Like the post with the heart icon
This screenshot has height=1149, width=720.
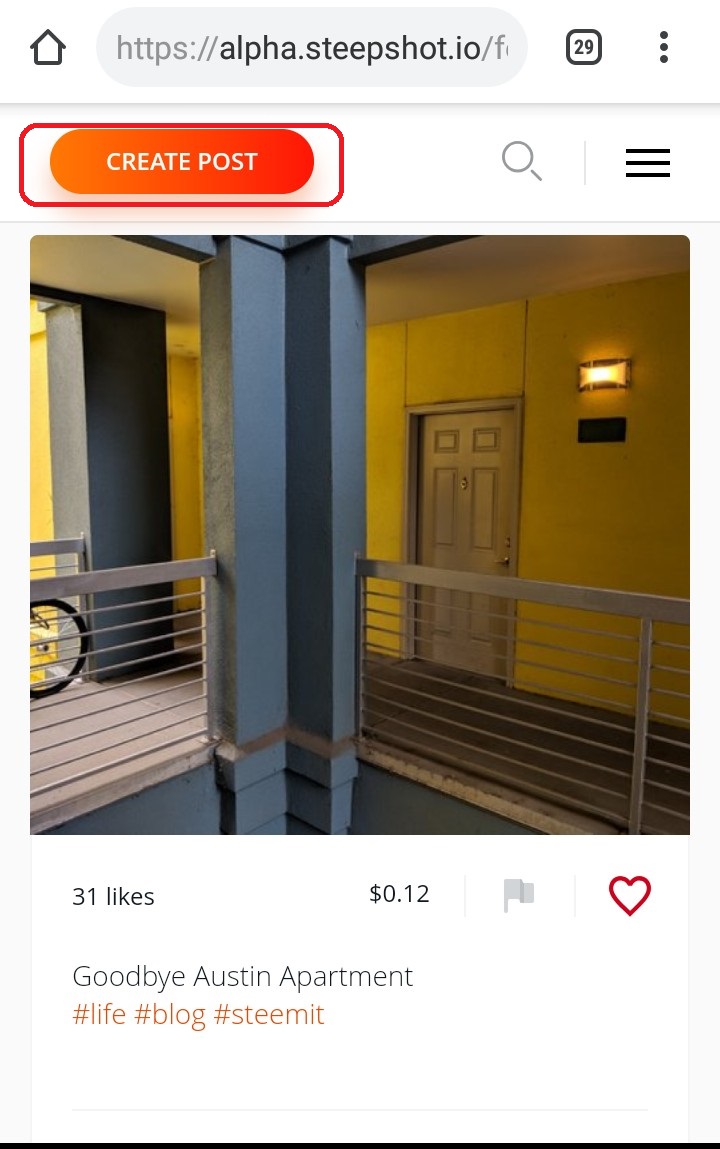(x=630, y=895)
